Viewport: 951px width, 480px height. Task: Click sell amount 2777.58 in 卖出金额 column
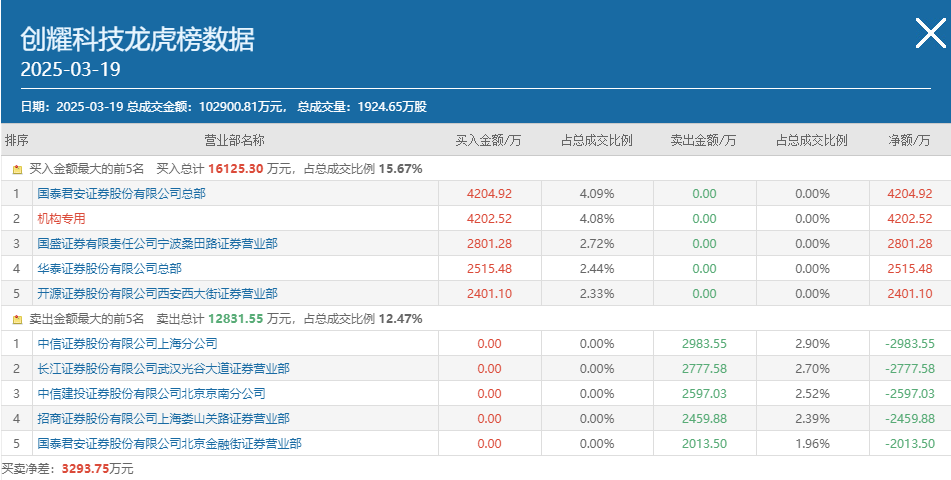pos(704,368)
